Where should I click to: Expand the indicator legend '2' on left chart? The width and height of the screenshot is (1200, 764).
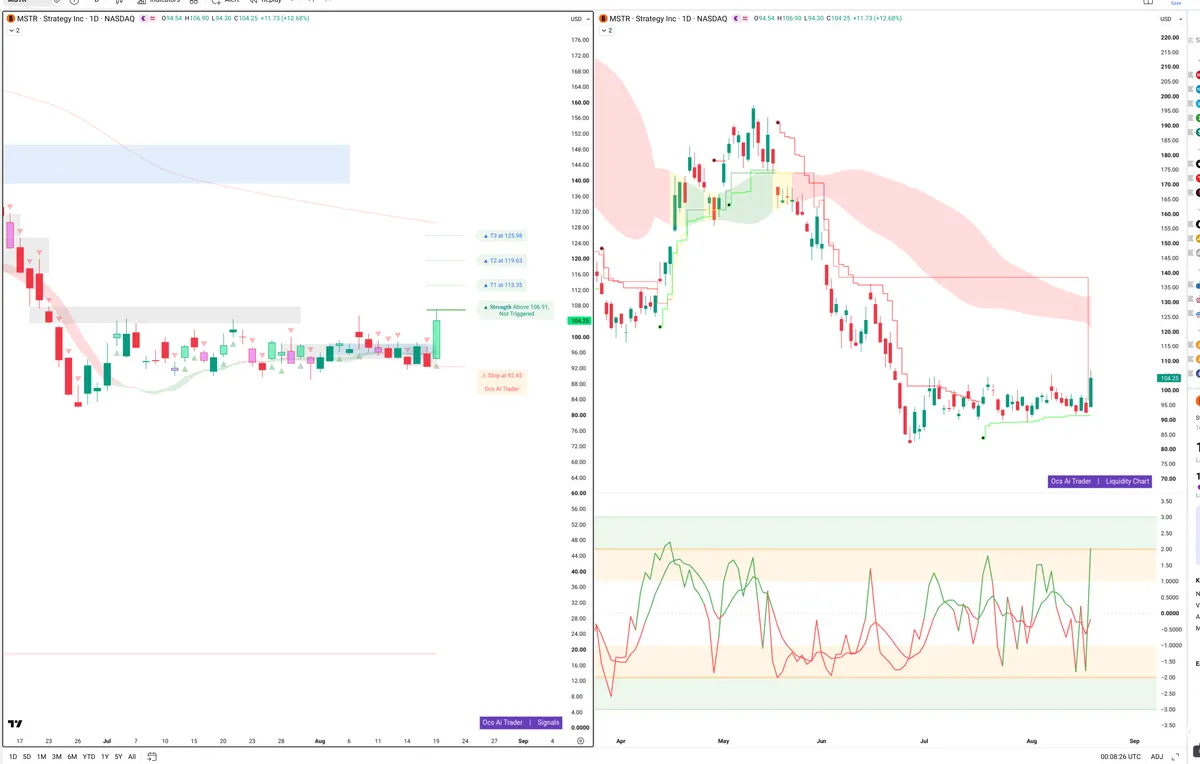point(14,31)
